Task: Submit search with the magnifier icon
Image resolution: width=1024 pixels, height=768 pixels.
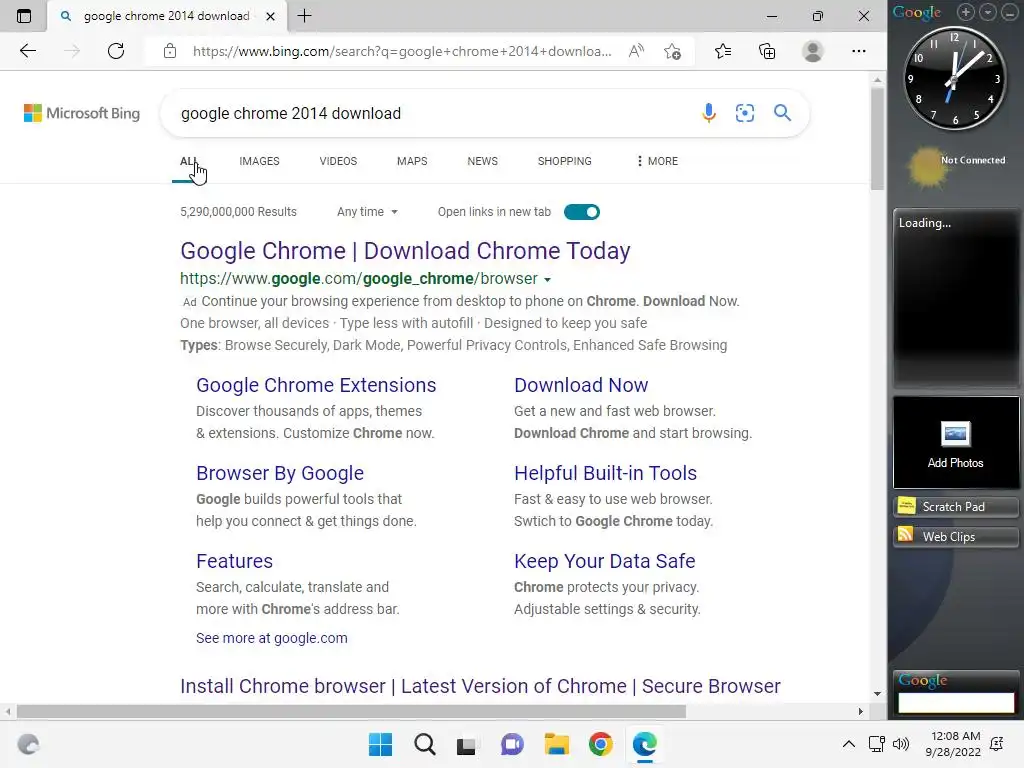Action: (782, 113)
